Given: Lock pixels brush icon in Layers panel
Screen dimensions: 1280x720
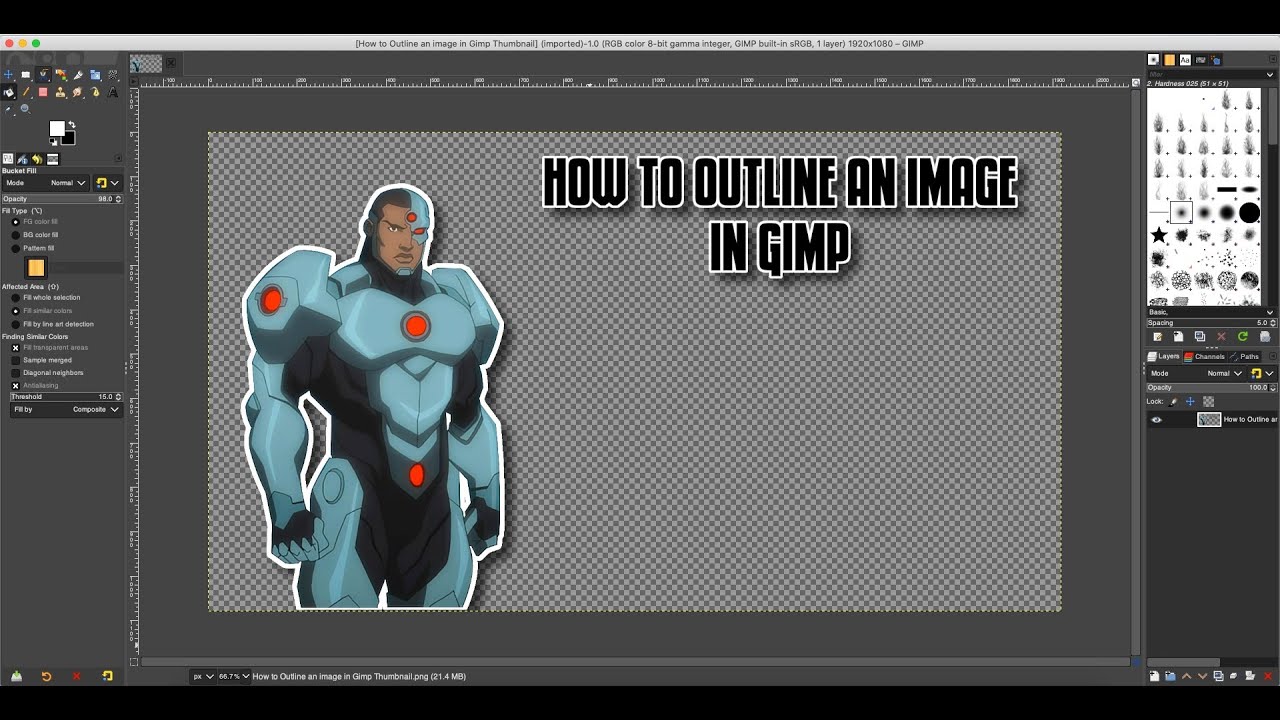Looking at the screenshot, I should 1173,402.
